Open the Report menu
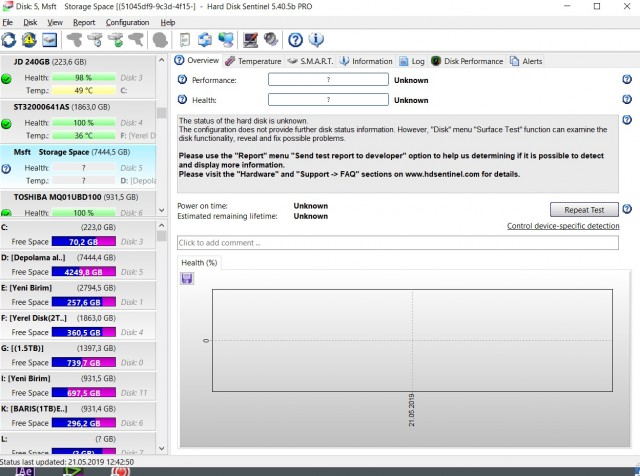The height and width of the screenshot is (476, 640). (x=84, y=22)
